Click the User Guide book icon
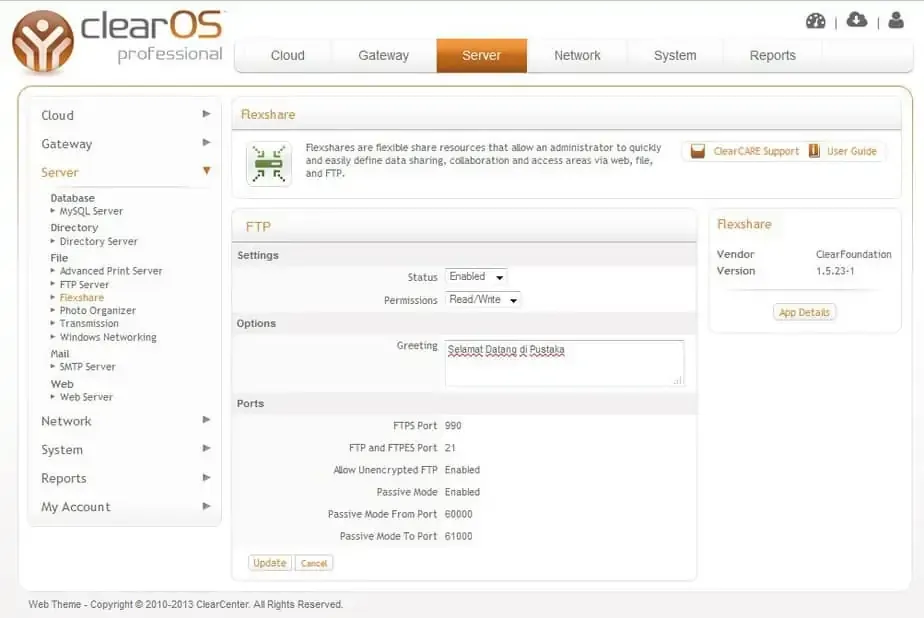This screenshot has width=924, height=618. tap(814, 151)
